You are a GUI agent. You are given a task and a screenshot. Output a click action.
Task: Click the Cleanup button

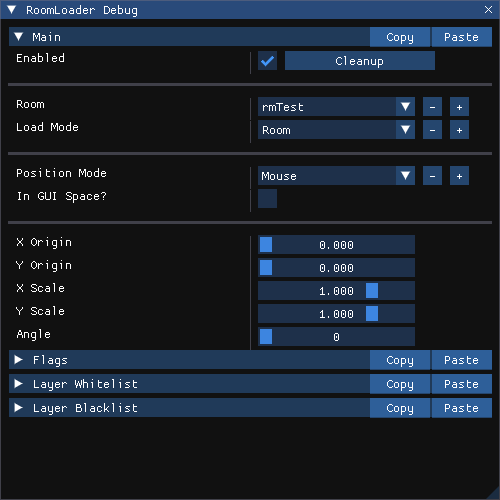click(x=360, y=61)
